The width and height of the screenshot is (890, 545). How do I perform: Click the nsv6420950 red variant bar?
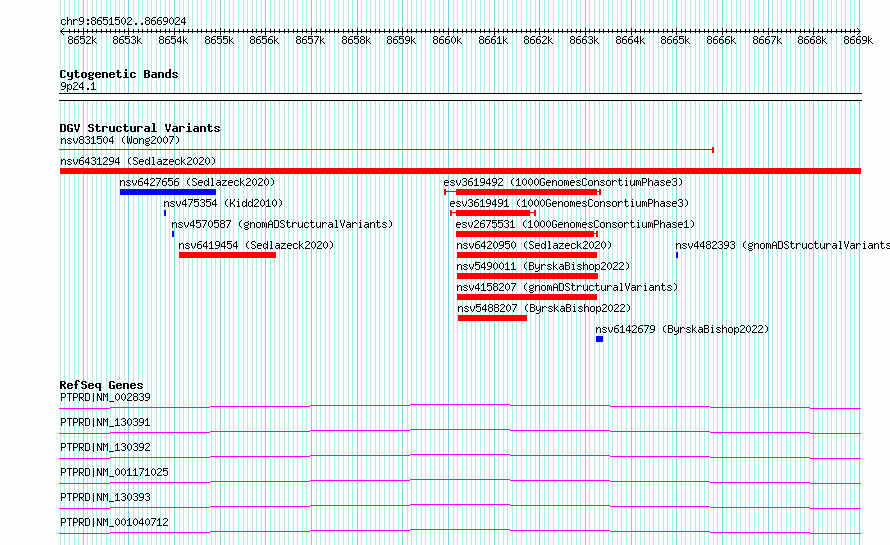(527, 255)
